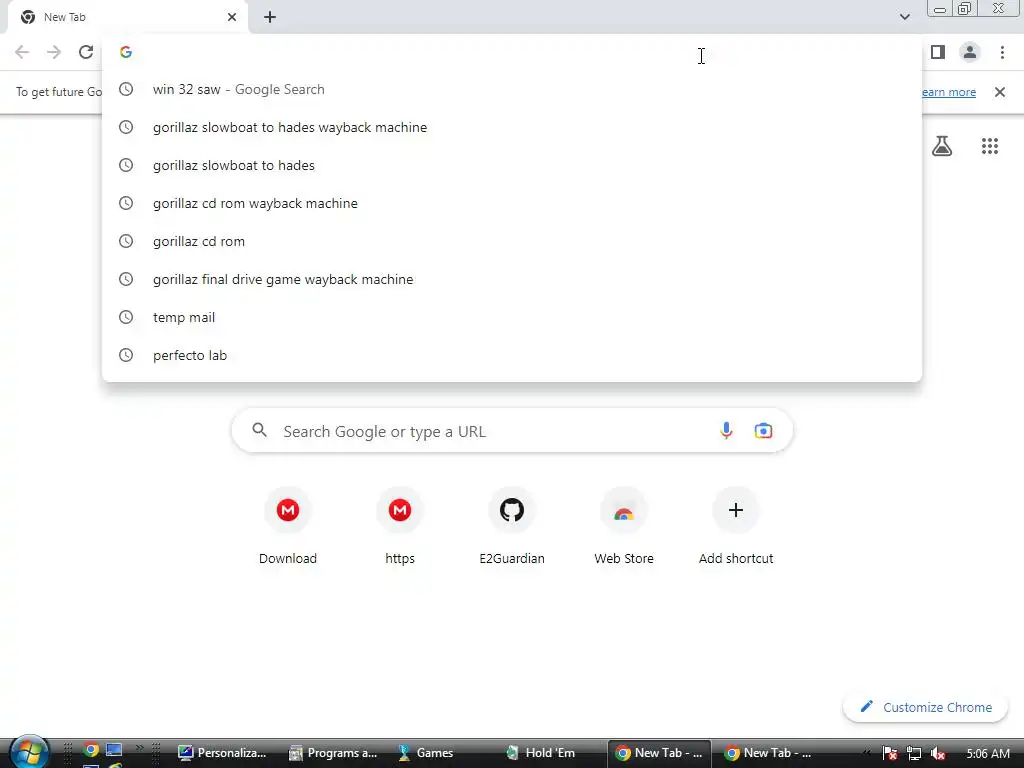Expand the Quick Launch overflow chevron
The height and width of the screenshot is (768, 1024).
[x=139, y=747]
